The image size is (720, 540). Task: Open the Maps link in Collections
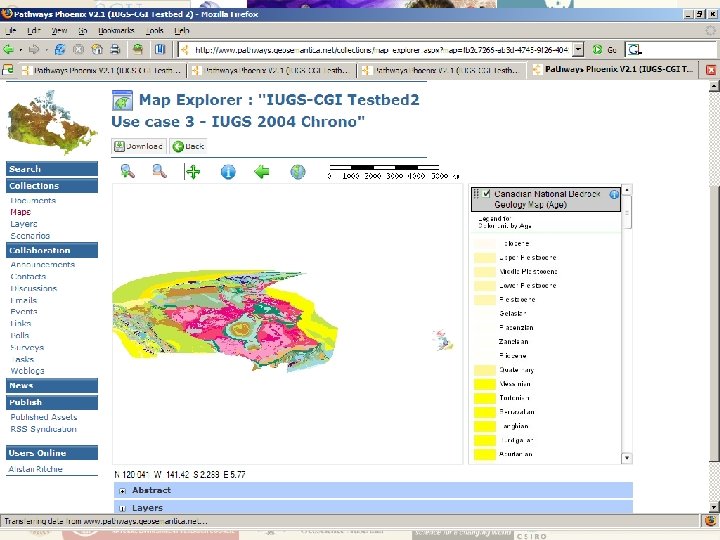click(x=20, y=212)
